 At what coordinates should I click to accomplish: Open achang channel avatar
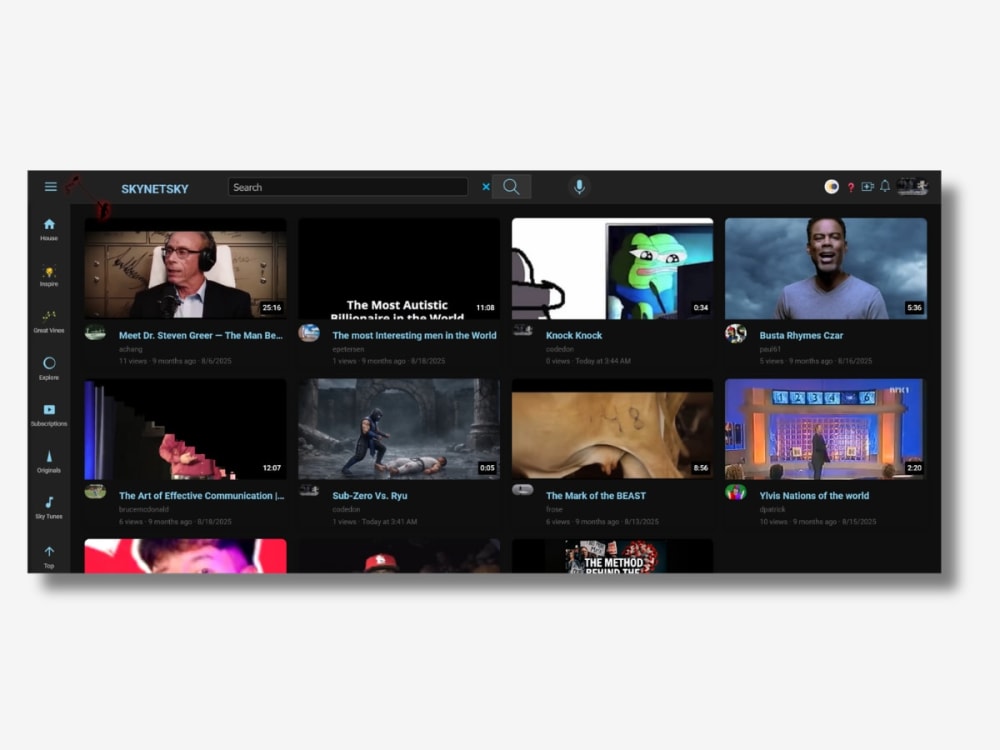96,332
